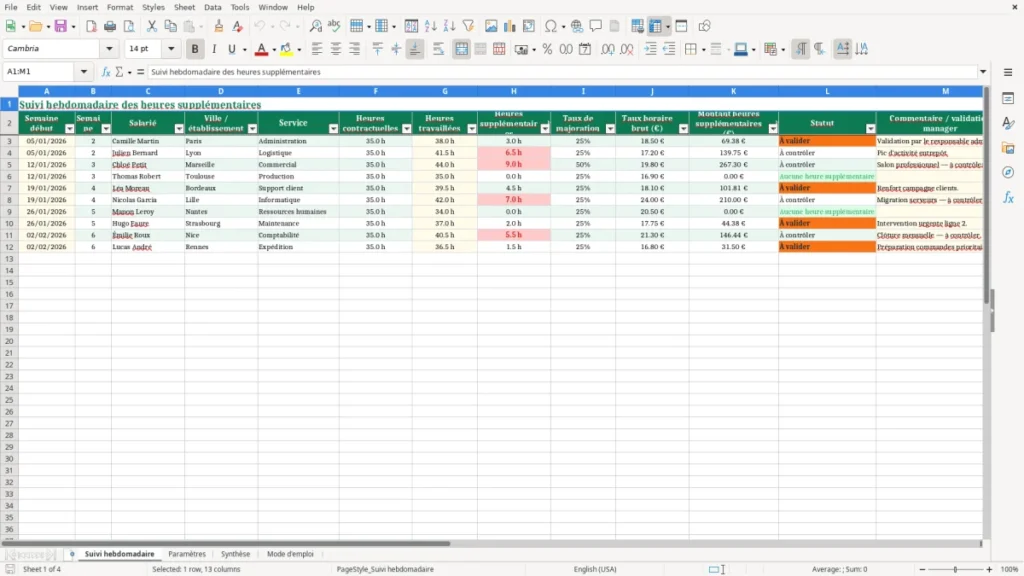Click the Insert chart icon
Screen dimensions: 1024x576
[x=509, y=26]
